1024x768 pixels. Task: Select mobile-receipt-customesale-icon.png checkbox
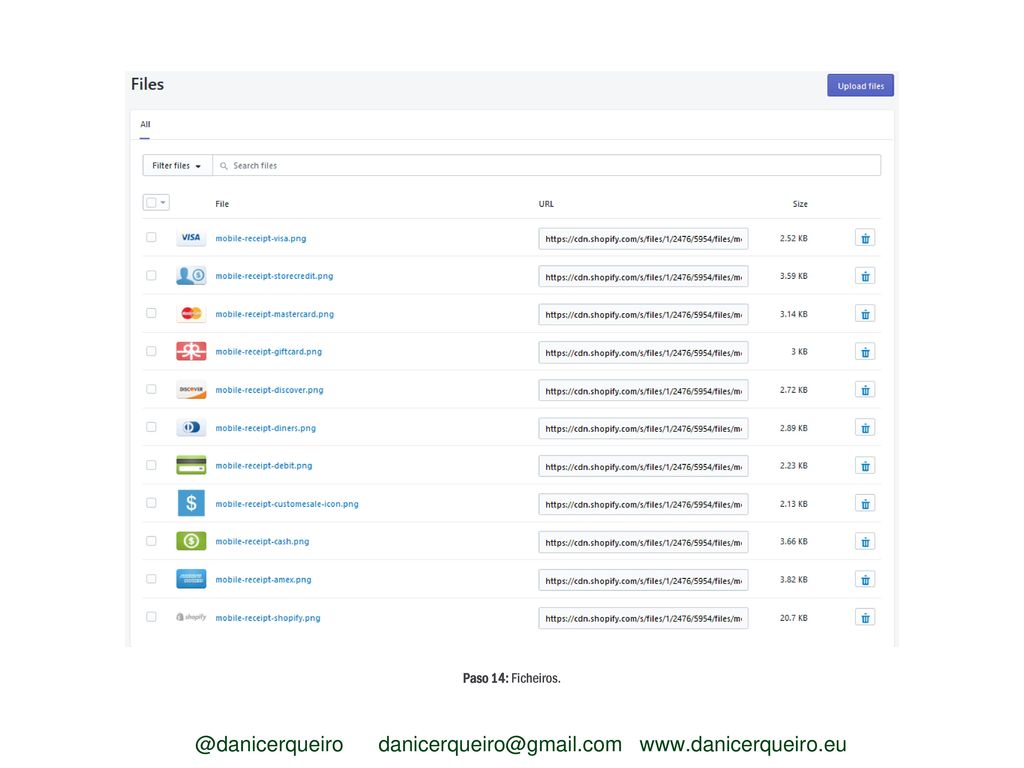(x=151, y=502)
